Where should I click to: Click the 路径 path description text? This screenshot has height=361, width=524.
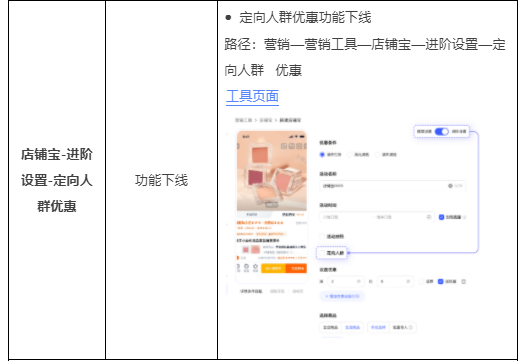pyautogui.click(x=365, y=57)
